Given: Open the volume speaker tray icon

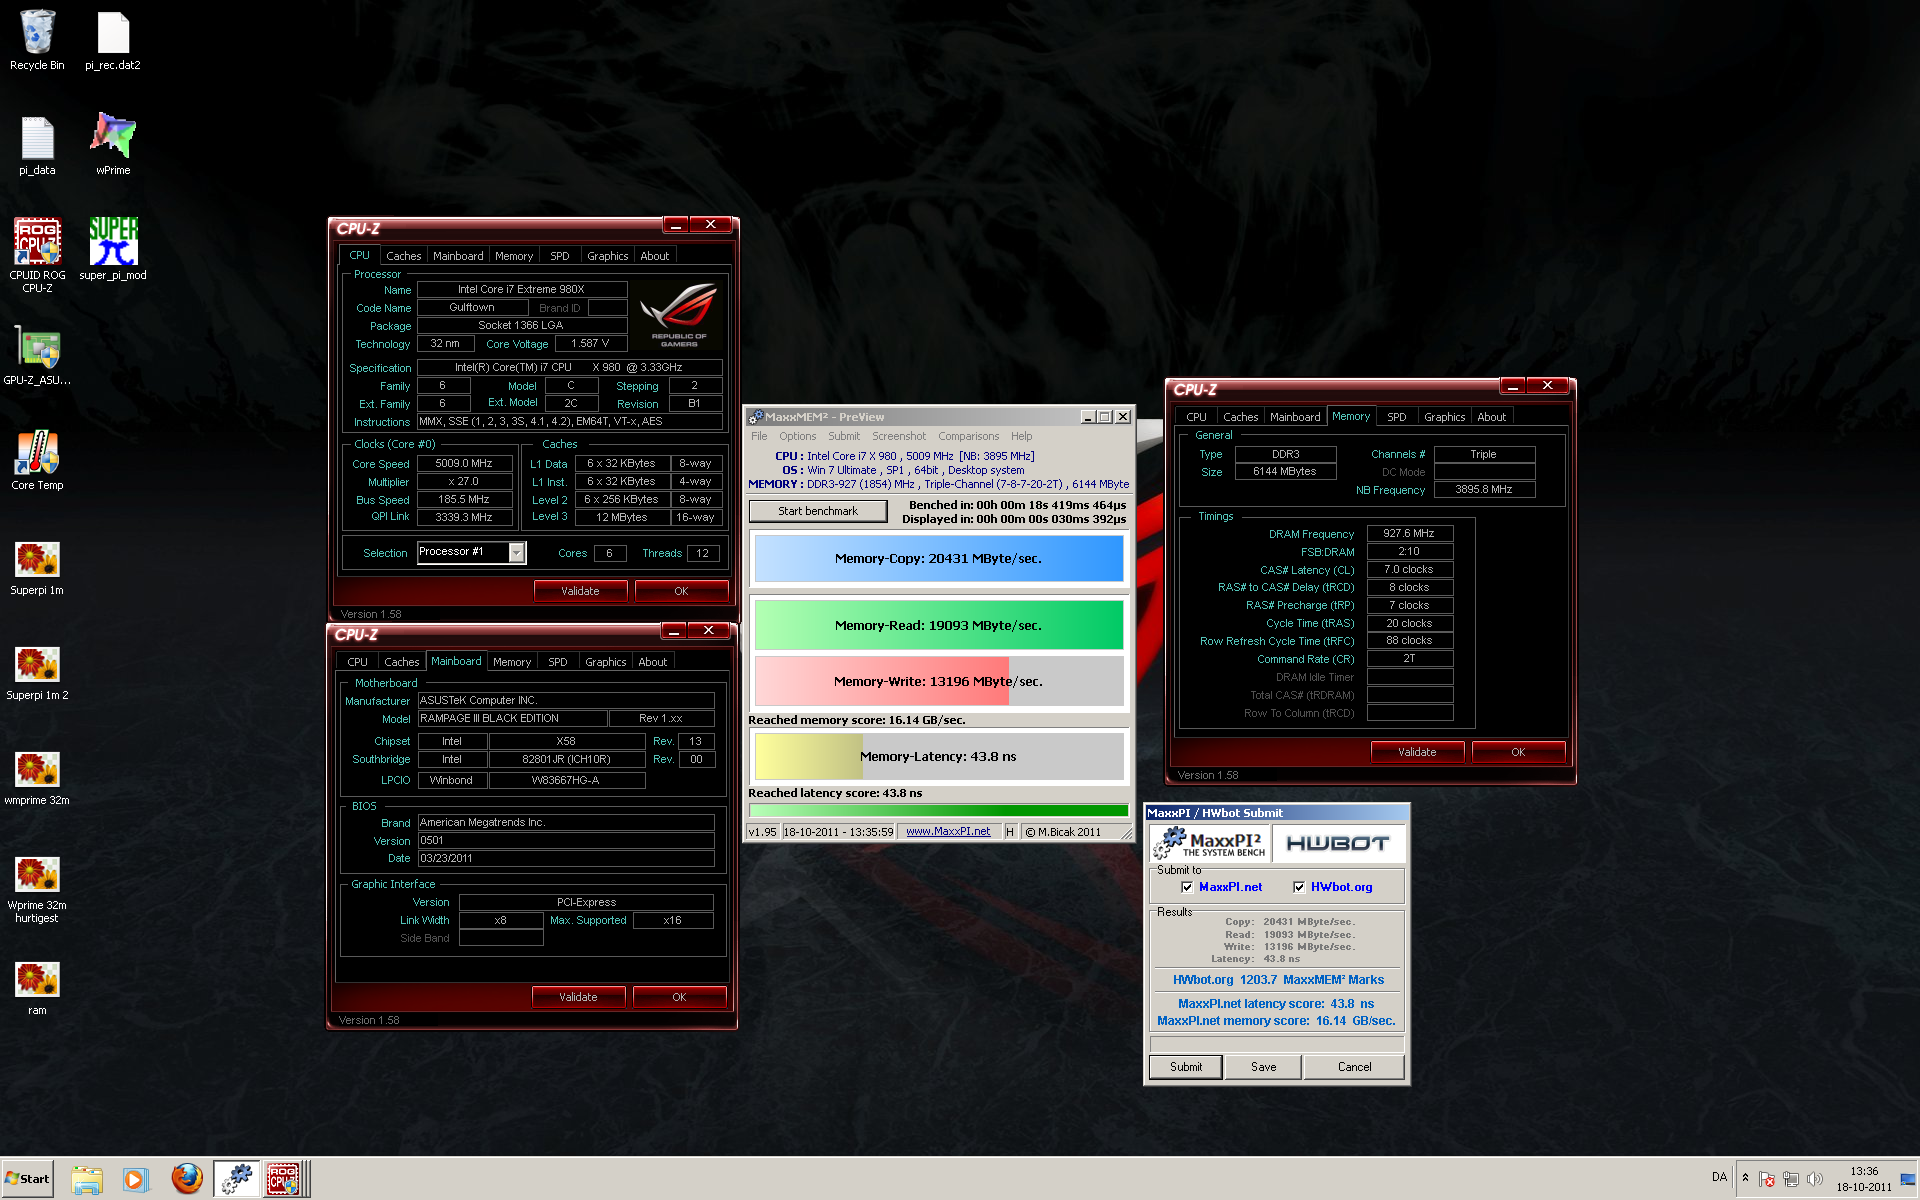Looking at the screenshot, I should click(x=1814, y=1179).
